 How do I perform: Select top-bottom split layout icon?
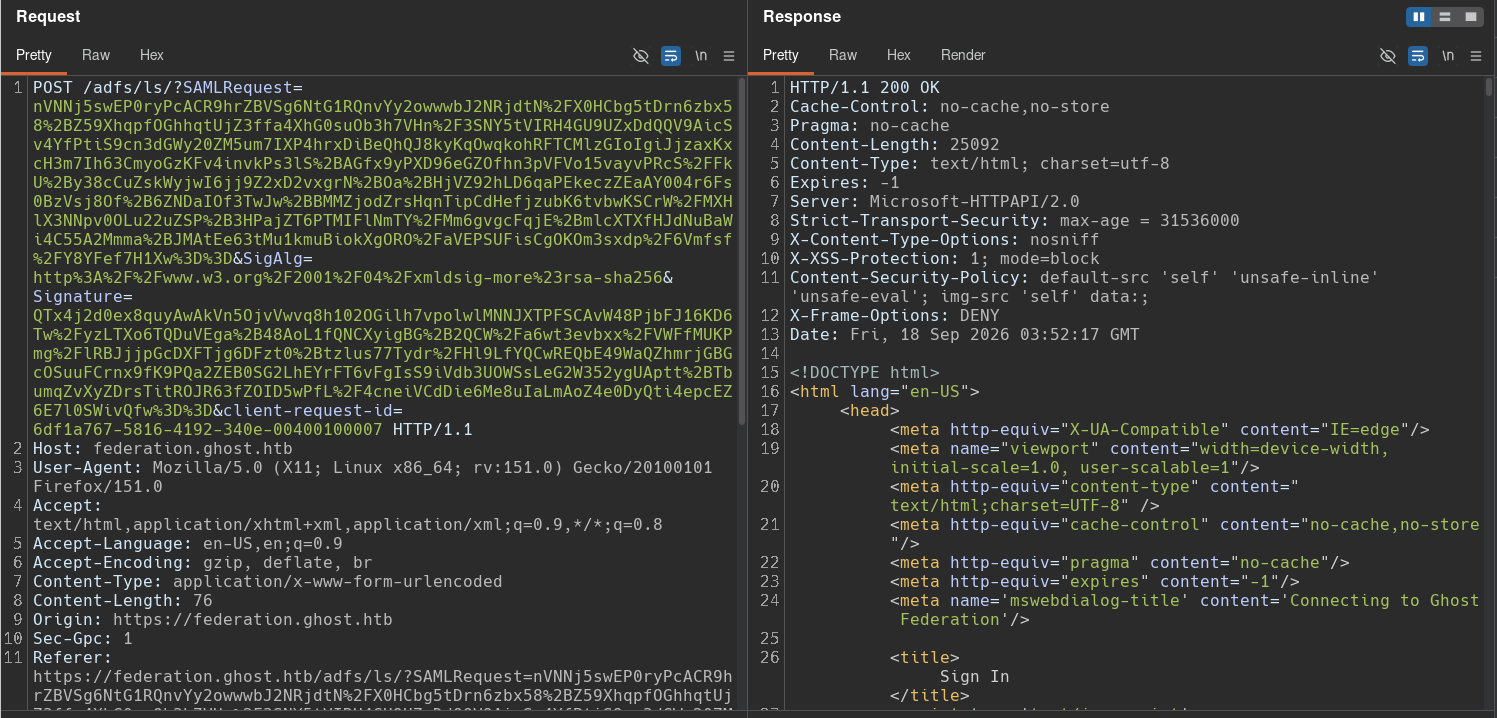[1445, 17]
